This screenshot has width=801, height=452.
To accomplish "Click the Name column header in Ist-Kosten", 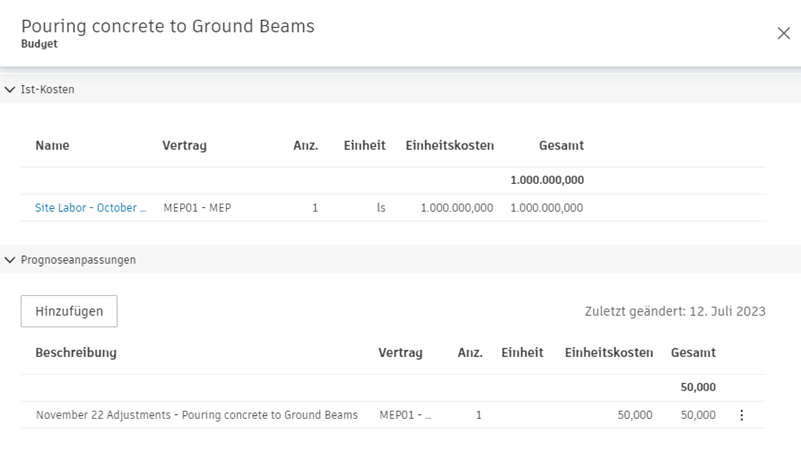I will (52, 146).
